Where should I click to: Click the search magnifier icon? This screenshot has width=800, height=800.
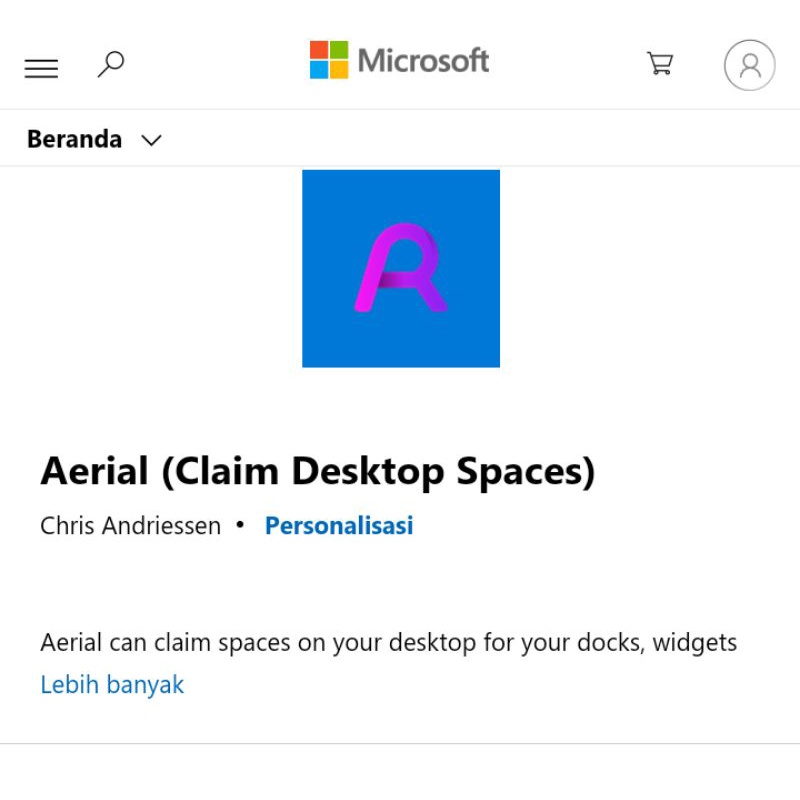click(x=110, y=63)
